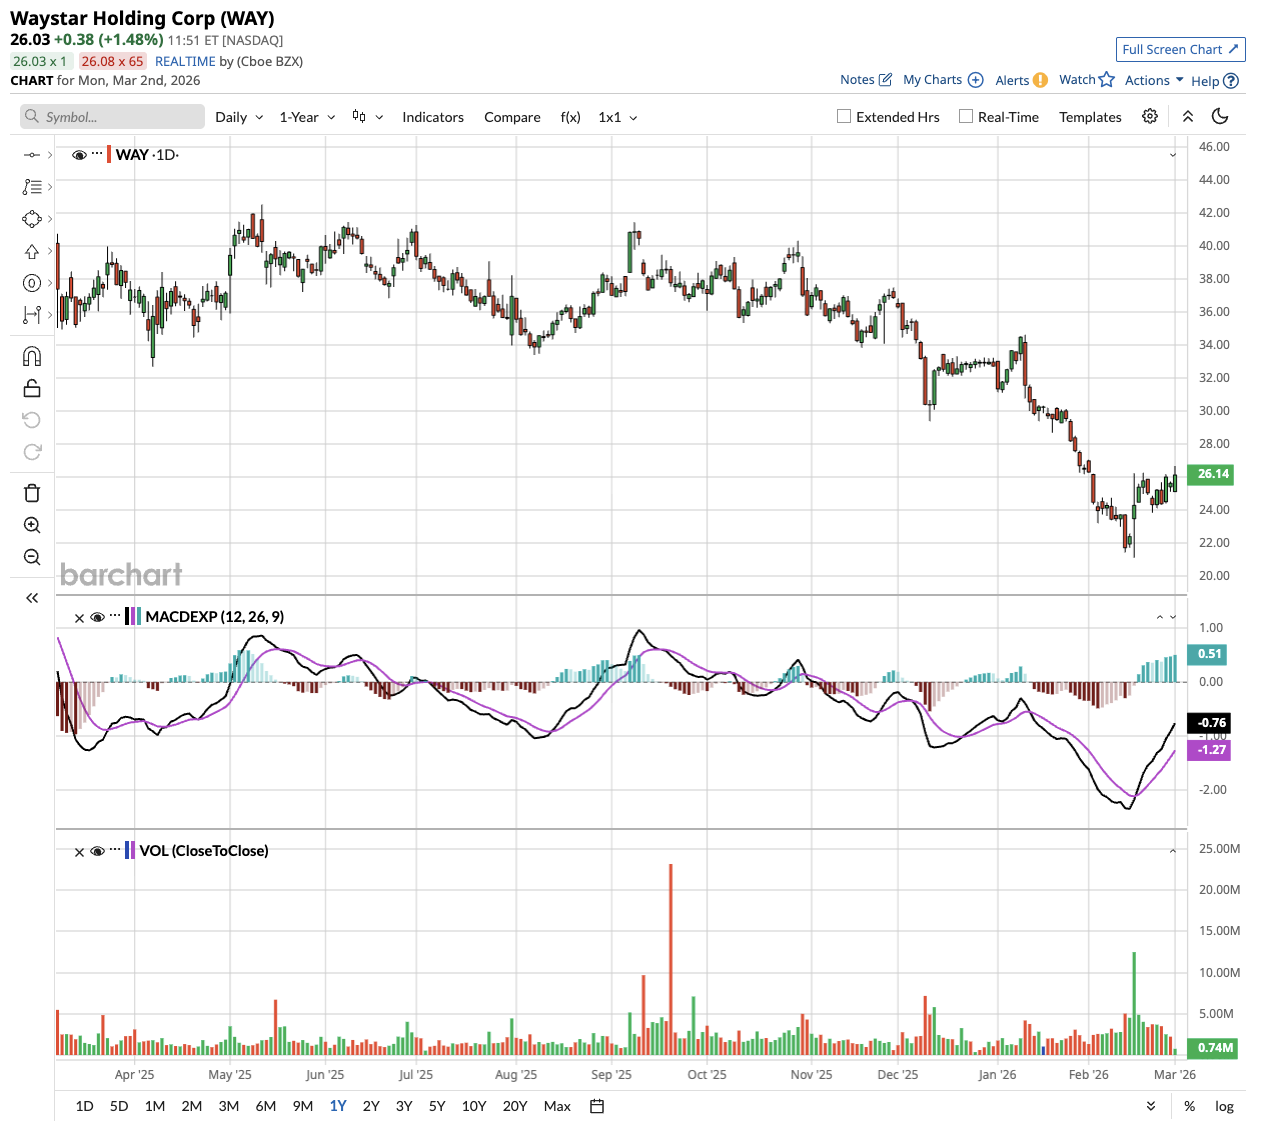Select the 3M range tab
The width and height of the screenshot is (1282, 1132).
click(229, 1106)
